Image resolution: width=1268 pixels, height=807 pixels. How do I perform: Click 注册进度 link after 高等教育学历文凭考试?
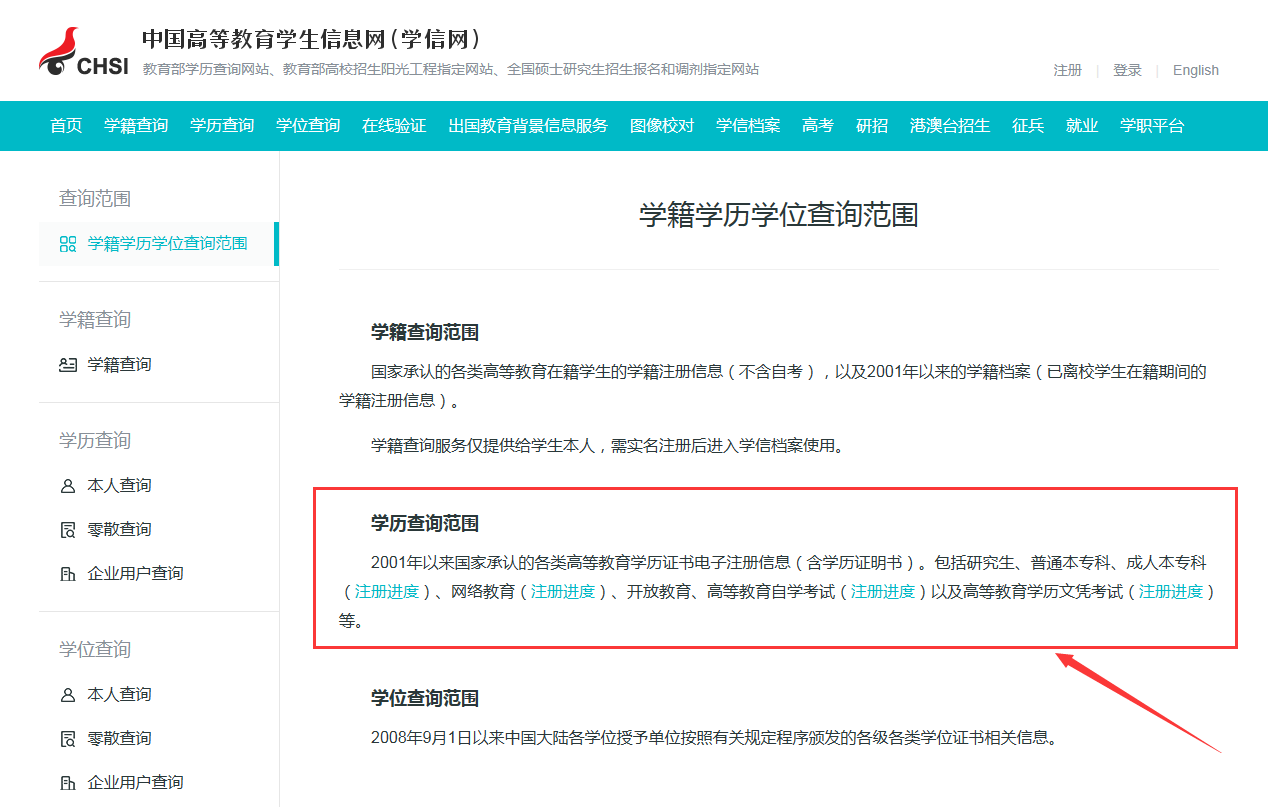pos(1171,592)
